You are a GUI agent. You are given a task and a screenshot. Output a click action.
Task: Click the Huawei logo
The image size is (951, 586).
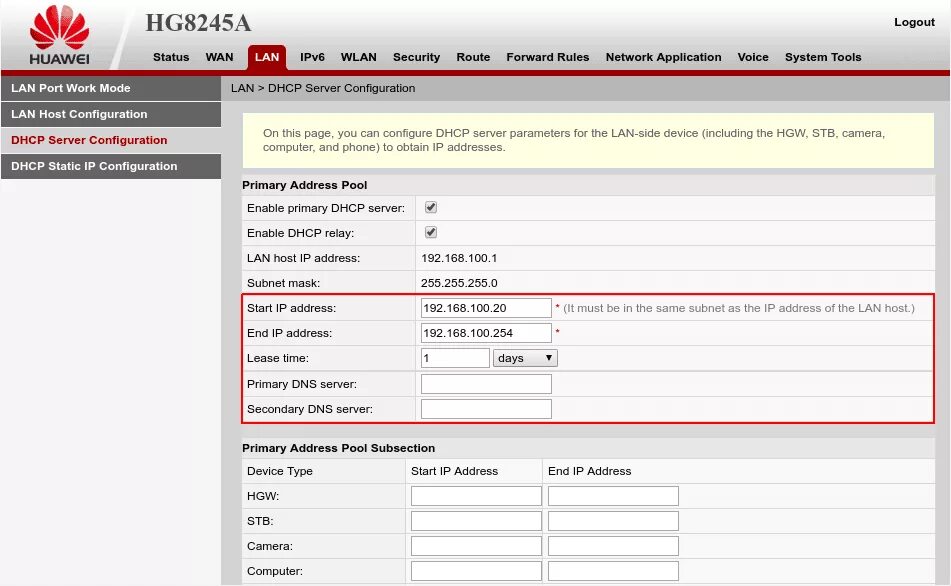59,35
